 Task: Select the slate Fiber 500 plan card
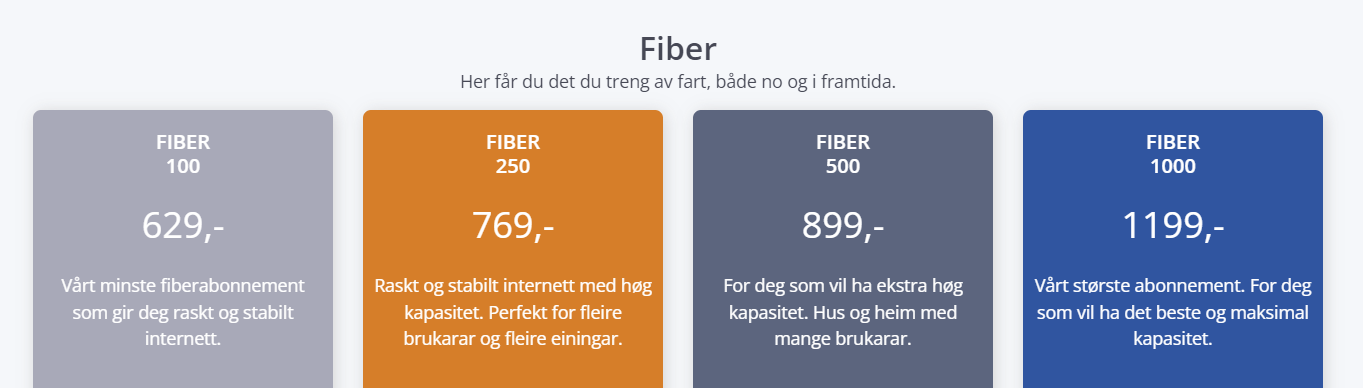[x=843, y=249]
